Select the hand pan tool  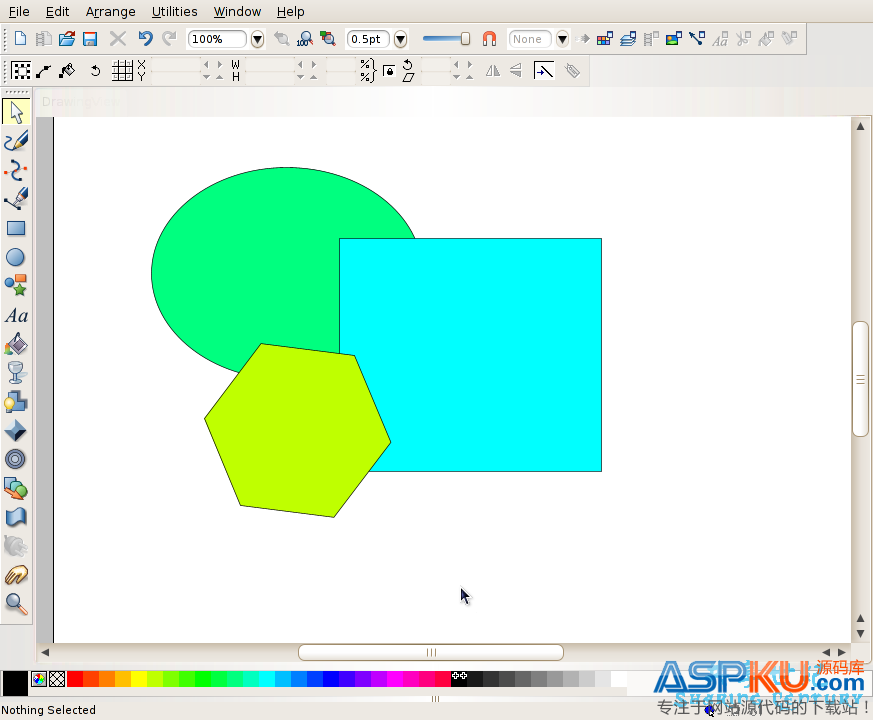pyautogui.click(x=16, y=575)
